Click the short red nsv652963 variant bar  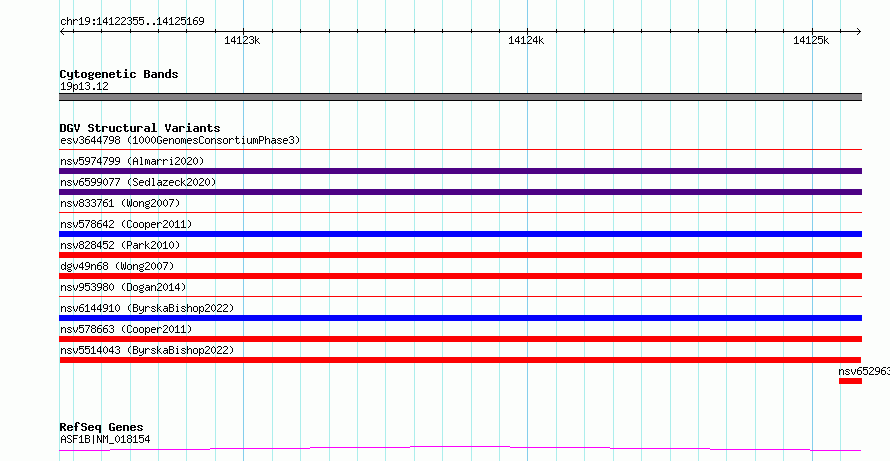(850, 381)
